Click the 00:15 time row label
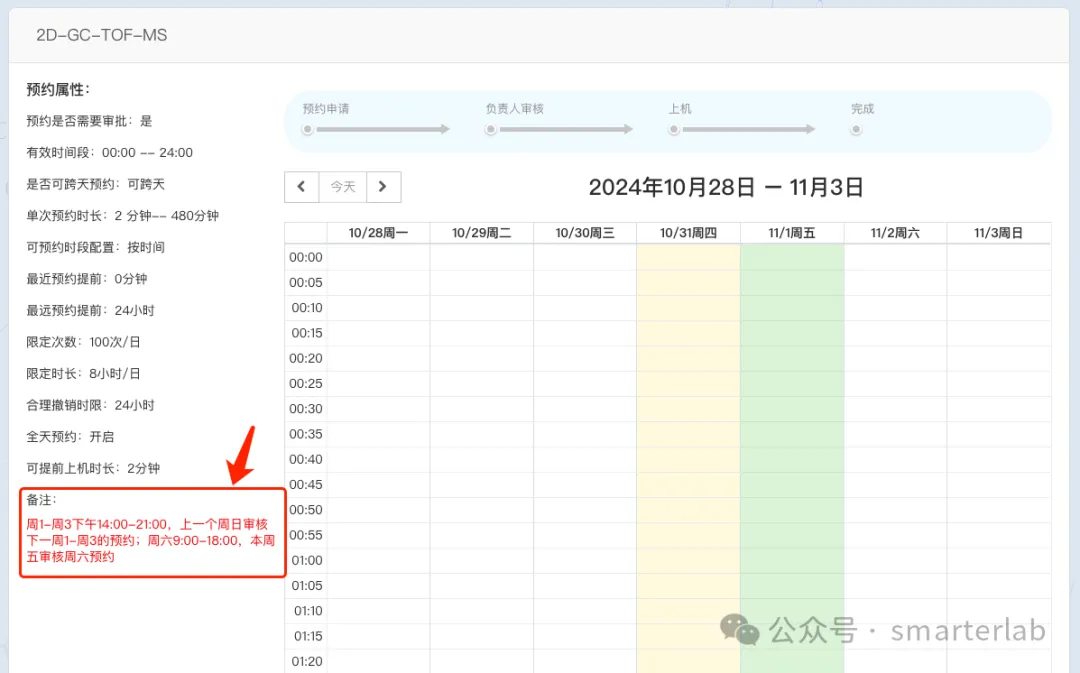The height and width of the screenshot is (673, 1080). [x=307, y=333]
